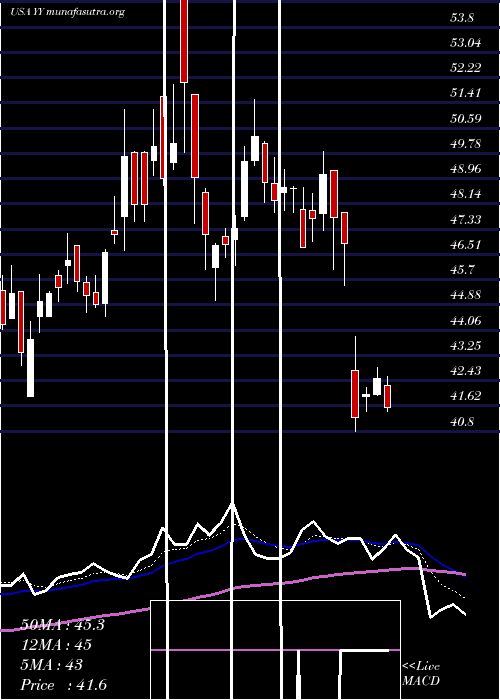
Task: Click the 40.8 price axis label
Action: (461, 422)
